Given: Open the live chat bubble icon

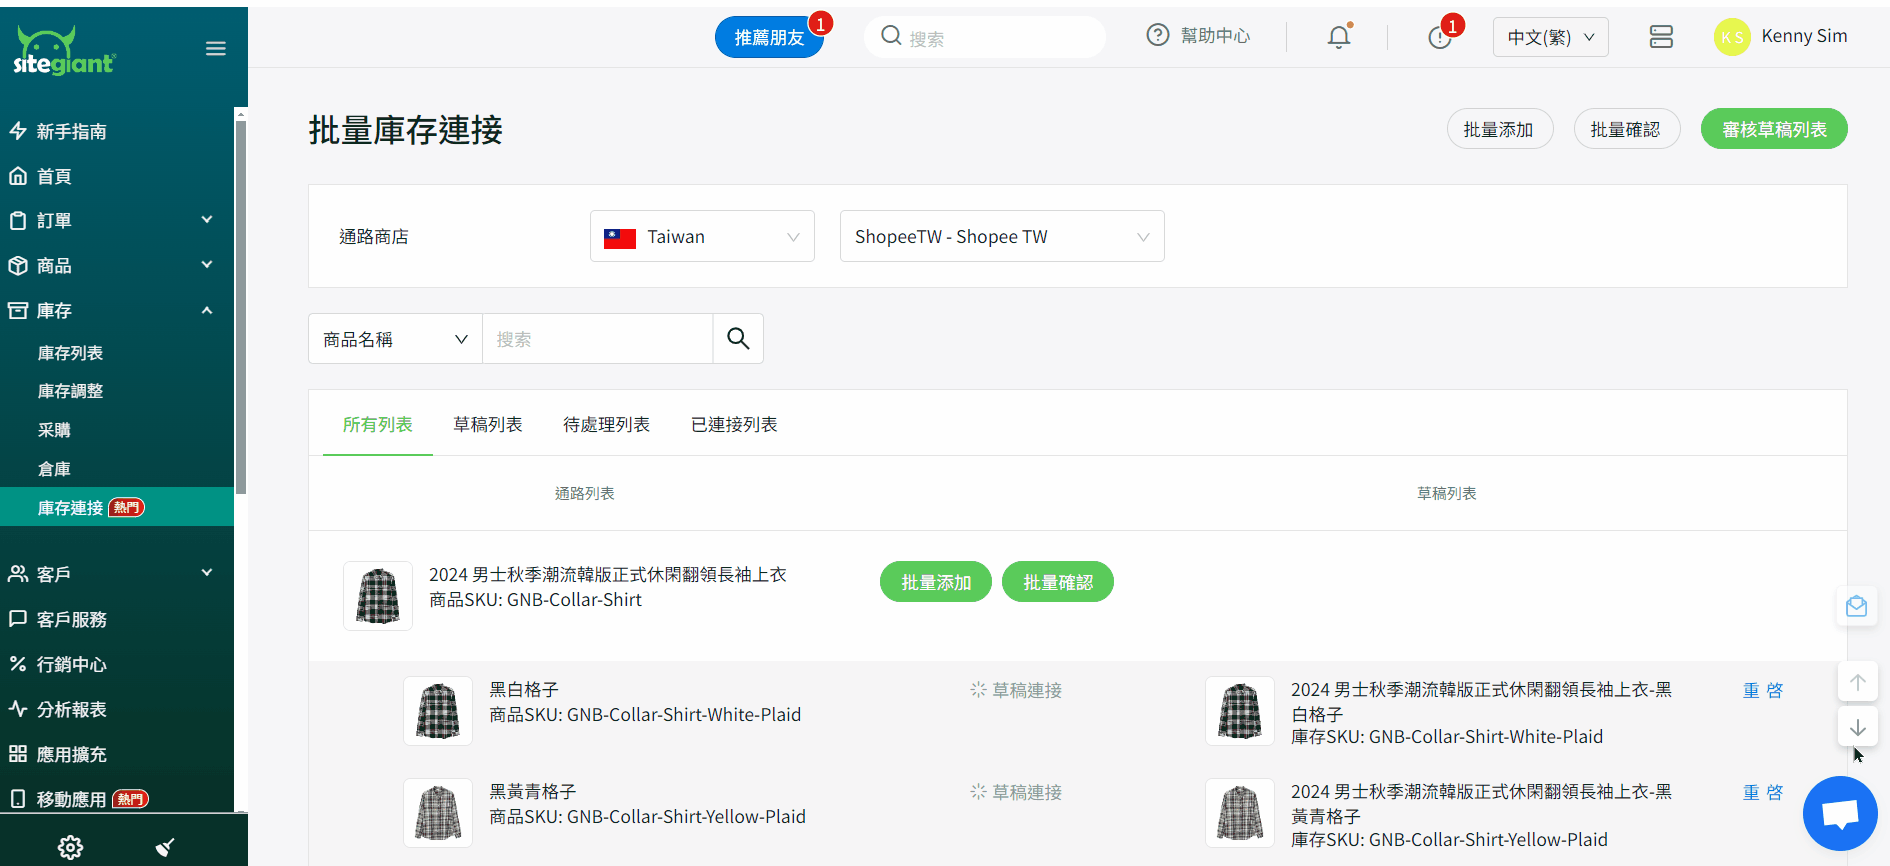Looking at the screenshot, I should (1840, 813).
